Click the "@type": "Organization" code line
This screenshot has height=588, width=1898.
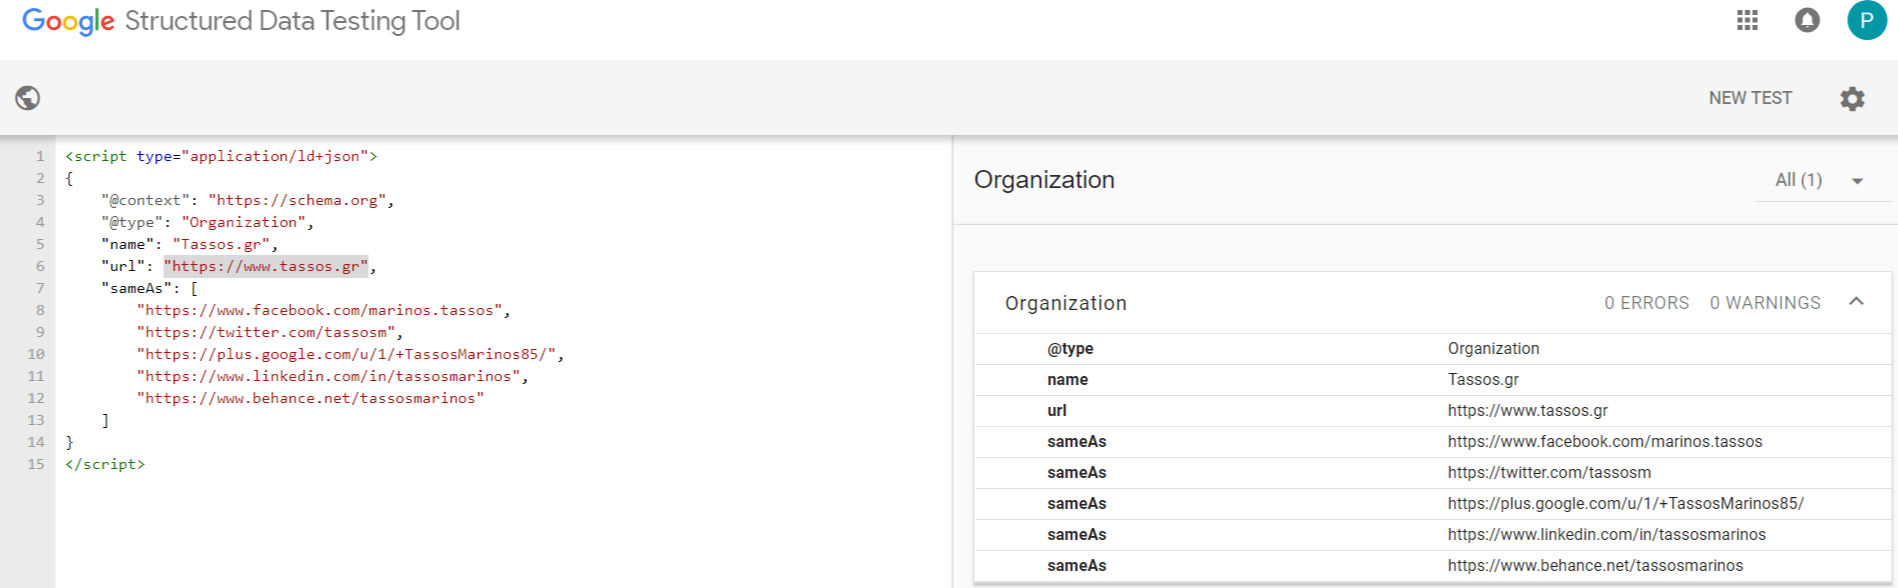pyautogui.click(x=207, y=222)
